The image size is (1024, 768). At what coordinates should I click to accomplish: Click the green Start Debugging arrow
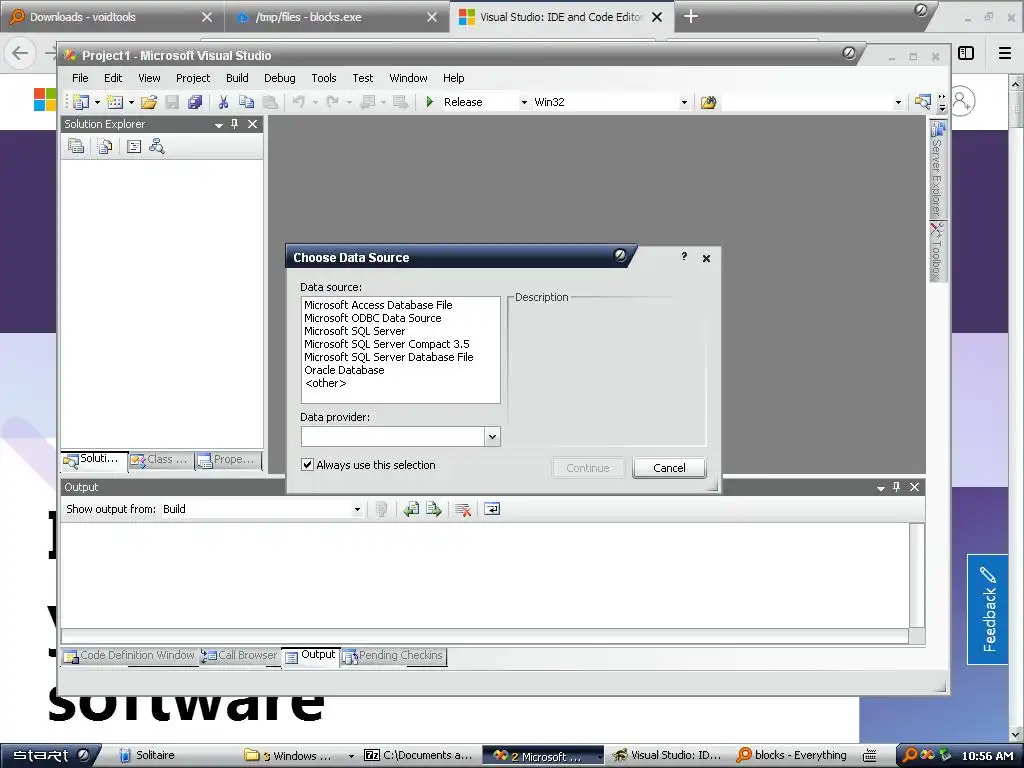(430, 102)
